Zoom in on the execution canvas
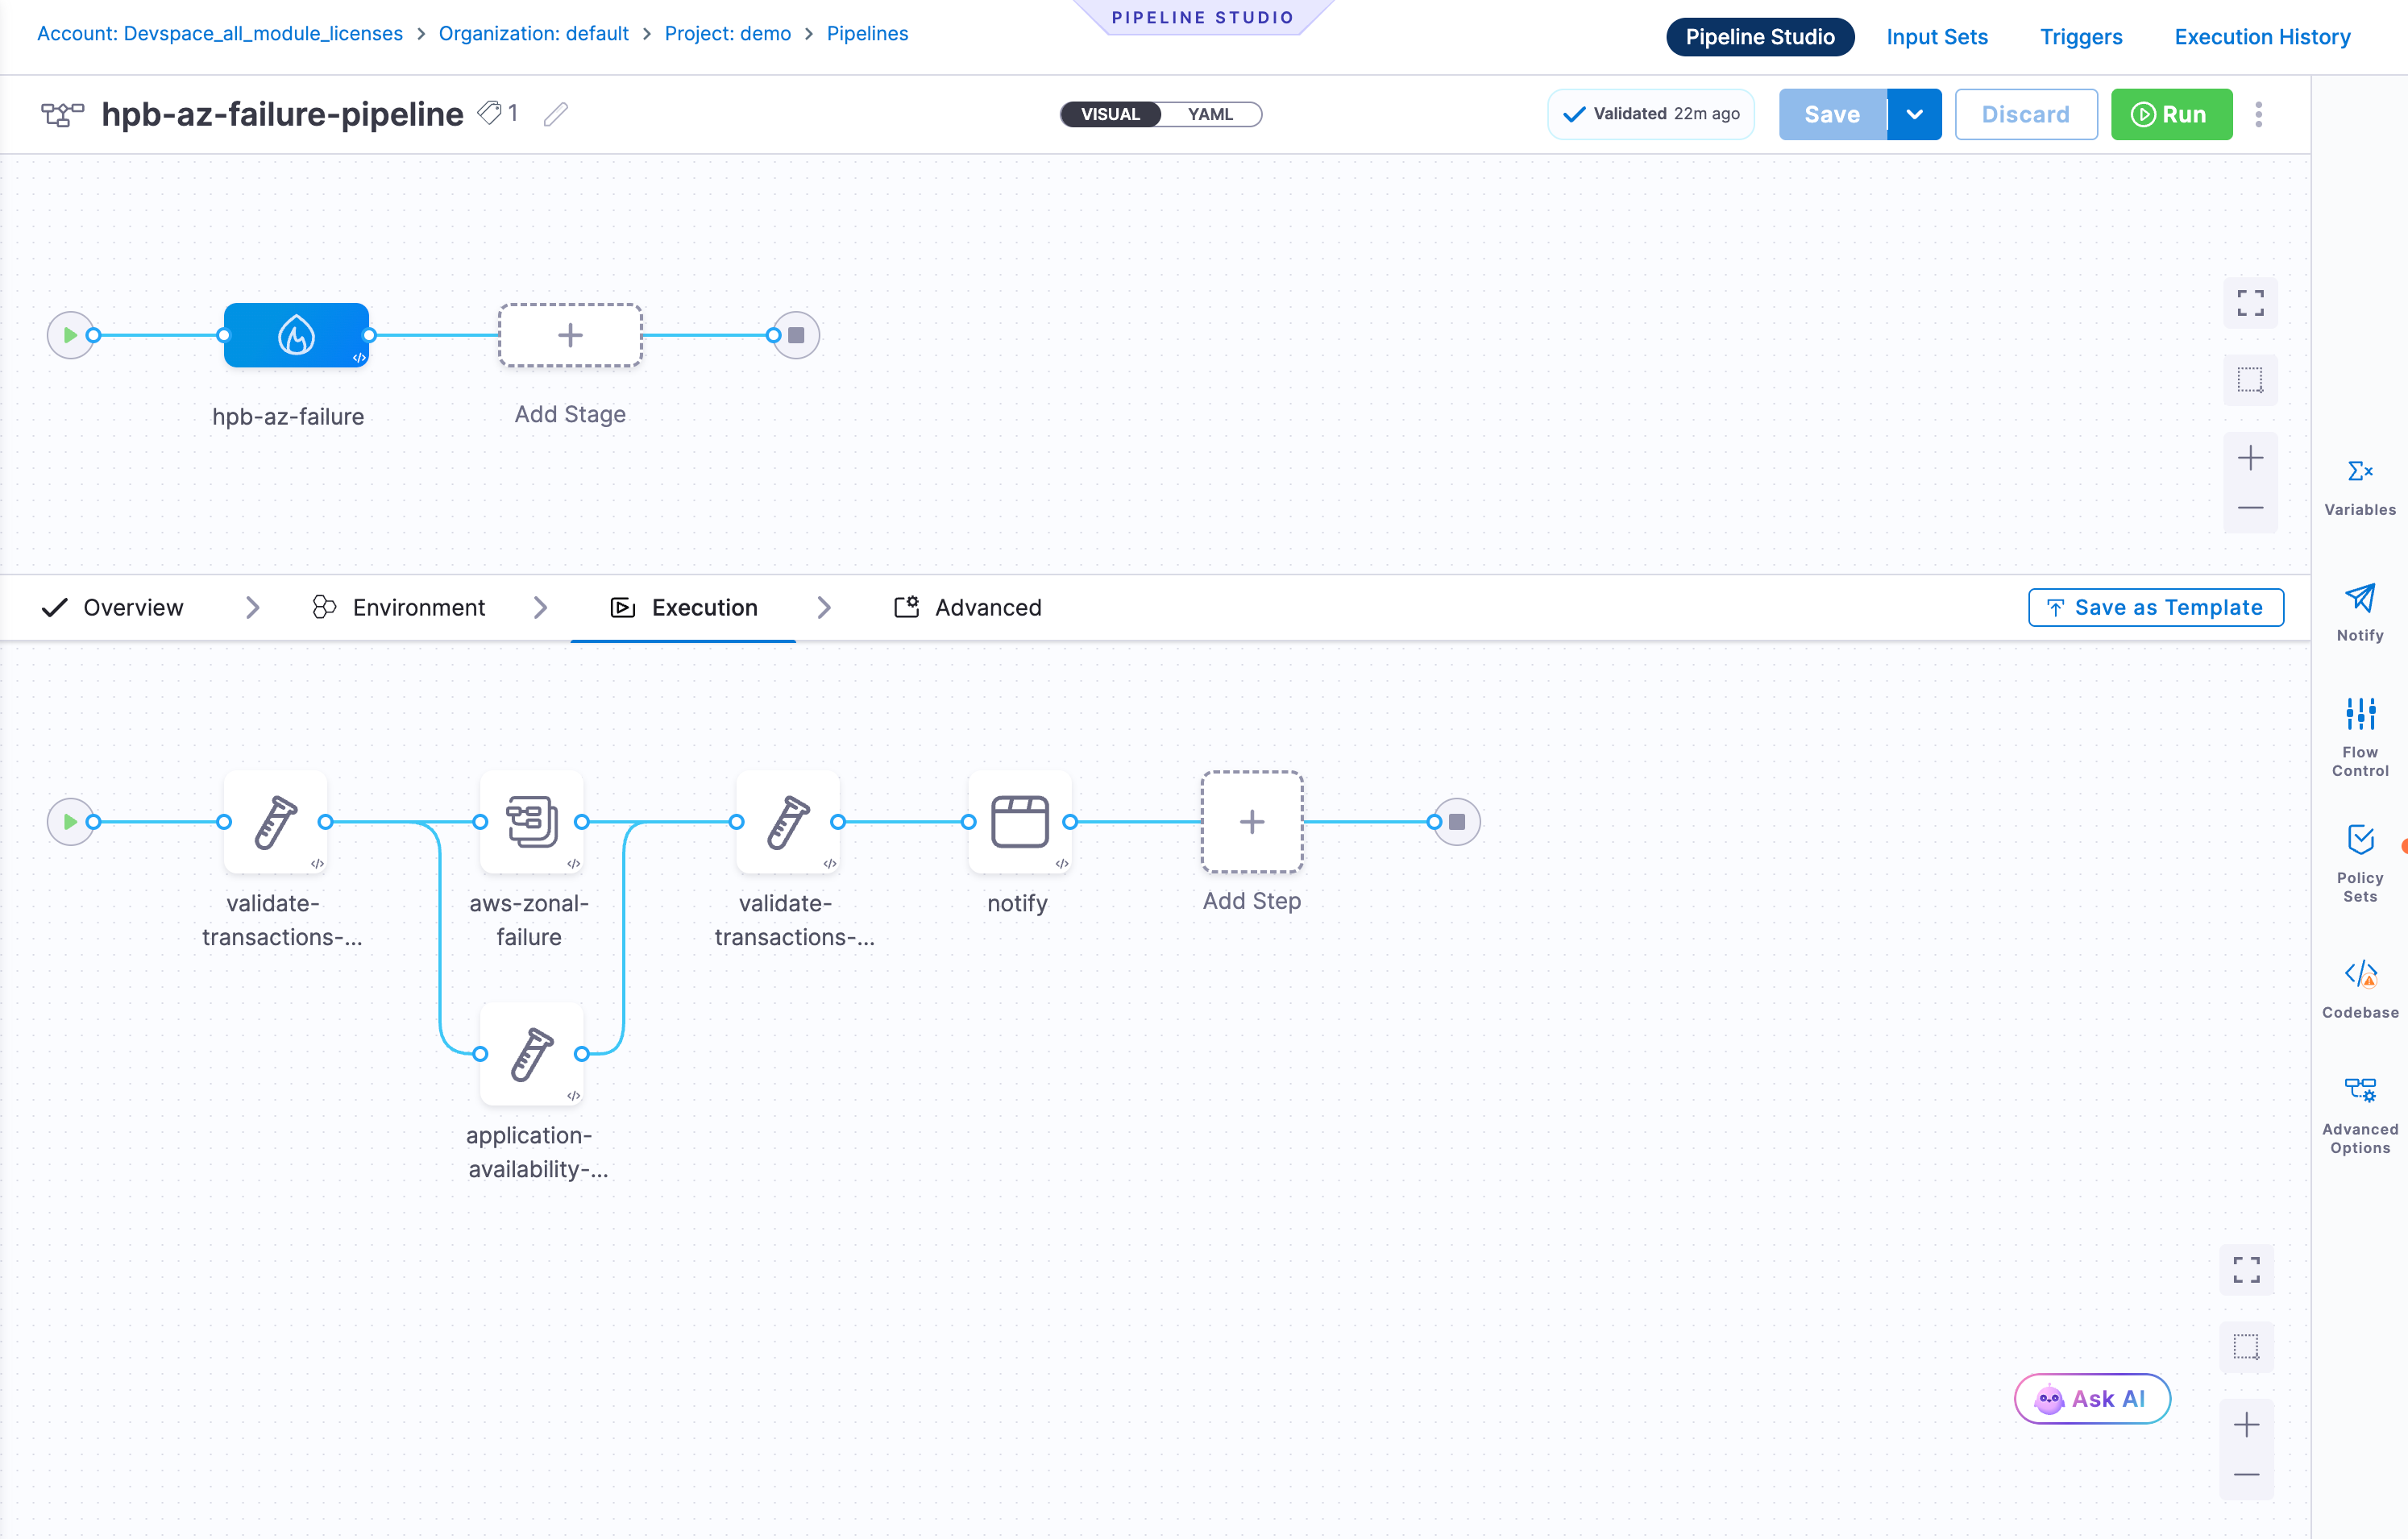Image resolution: width=2408 pixels, height=1539 pixels. (x=2246, y=1424)
